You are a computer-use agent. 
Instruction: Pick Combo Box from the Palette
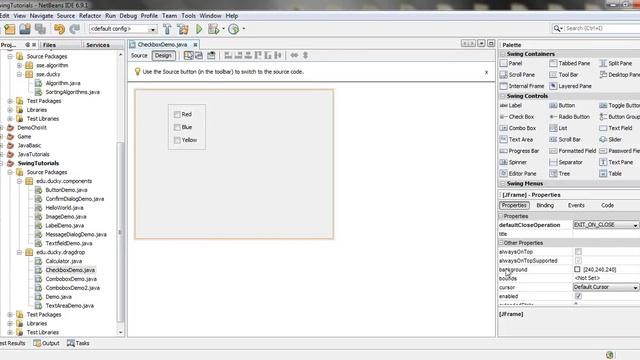pos(518,128)
